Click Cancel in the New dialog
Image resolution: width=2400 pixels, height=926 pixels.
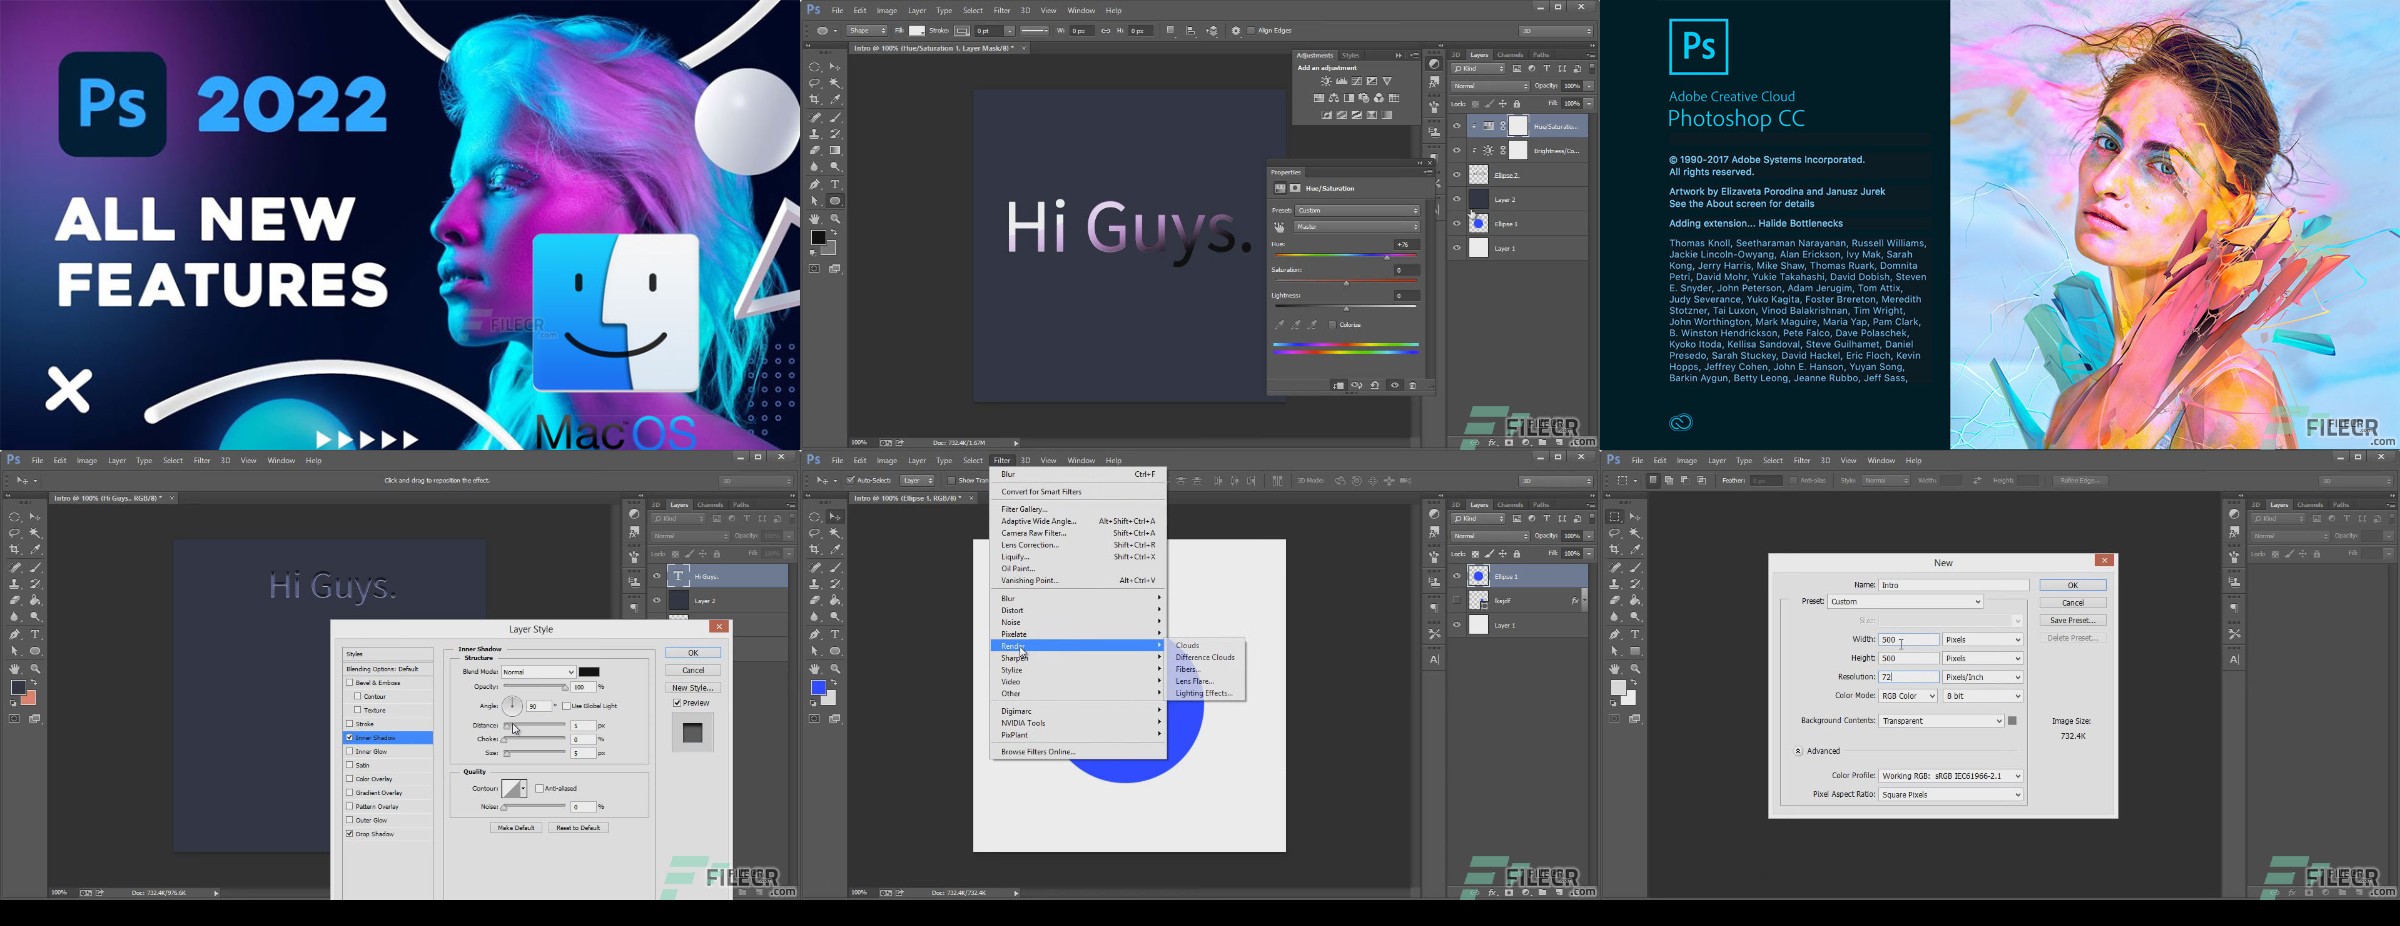coord(2073,603)
